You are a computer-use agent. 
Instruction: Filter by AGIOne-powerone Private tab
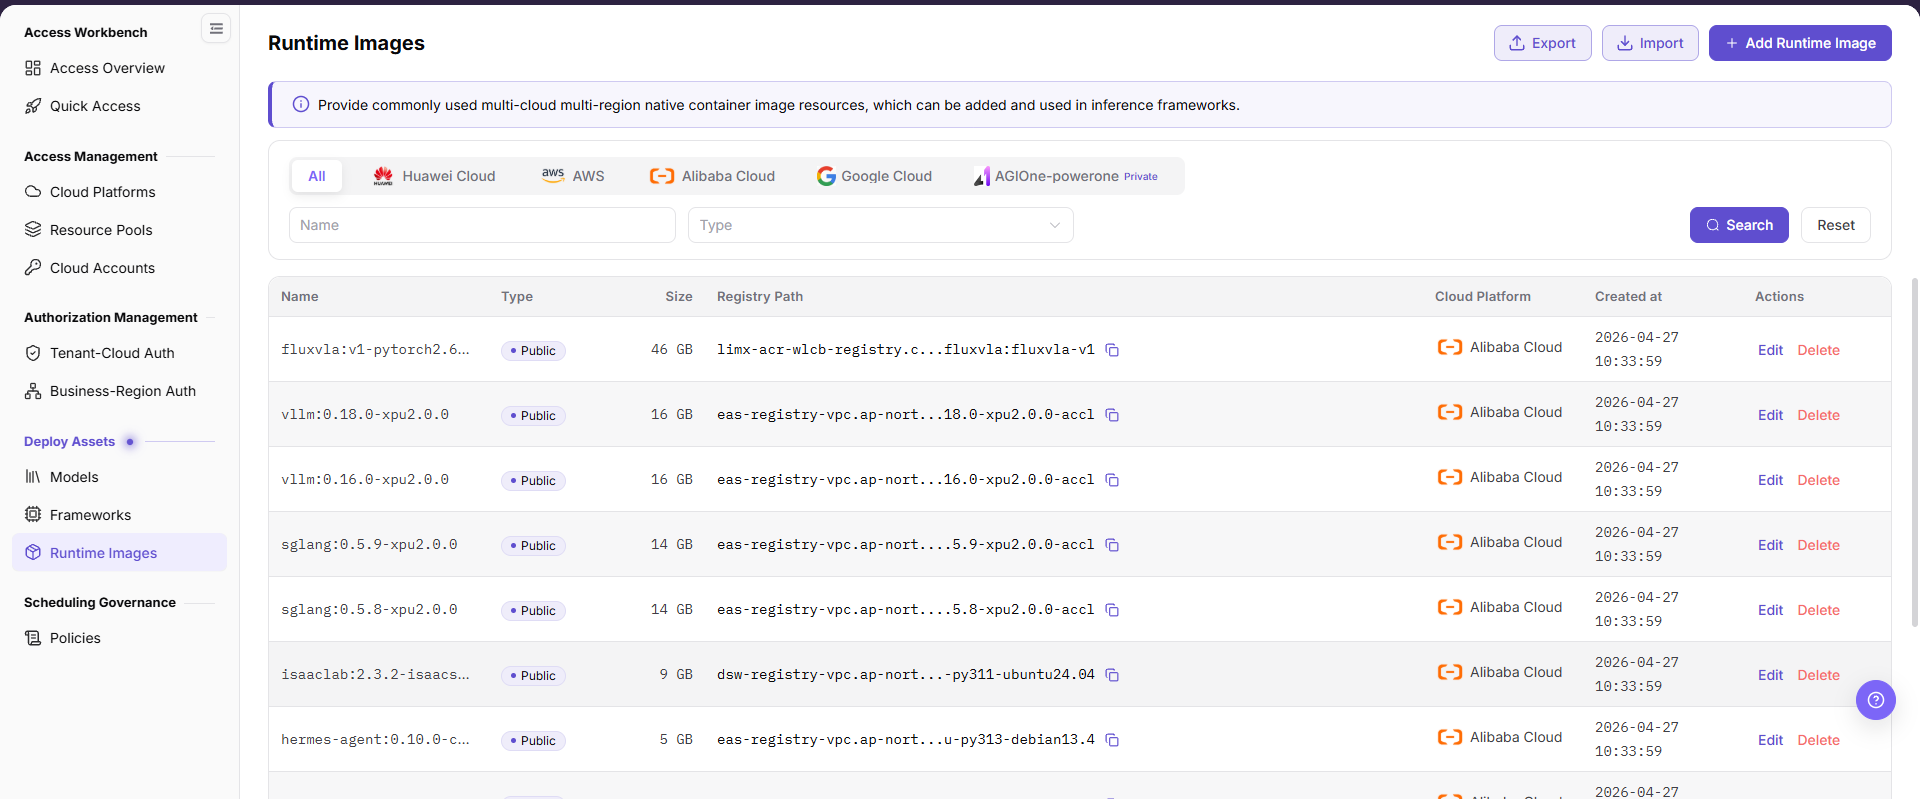pos(1066,176)
